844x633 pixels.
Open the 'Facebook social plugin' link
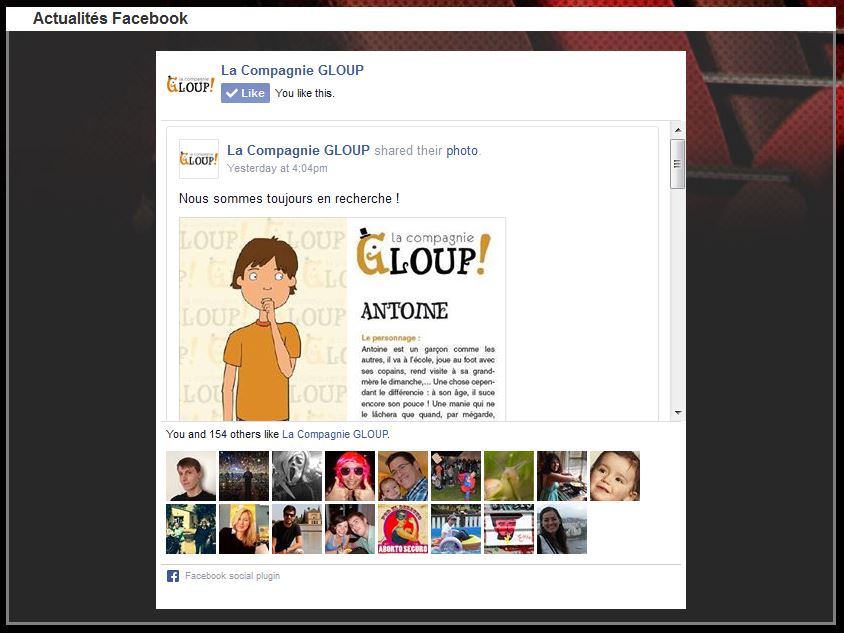(233, 576)
